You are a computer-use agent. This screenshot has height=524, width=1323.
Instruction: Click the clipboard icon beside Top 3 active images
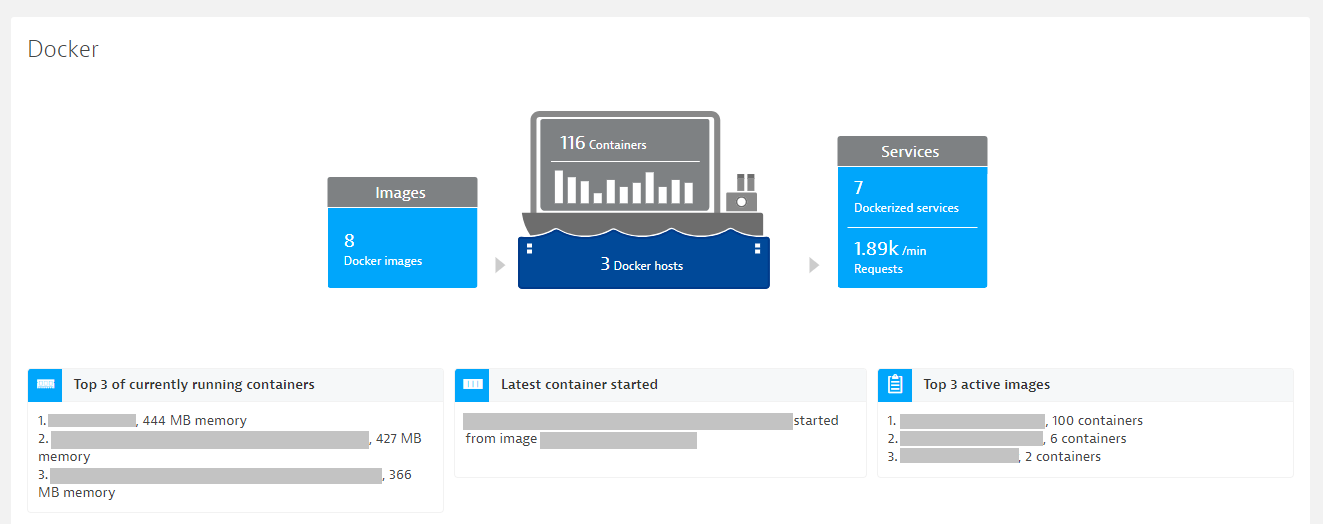click(x=895, y=384)
